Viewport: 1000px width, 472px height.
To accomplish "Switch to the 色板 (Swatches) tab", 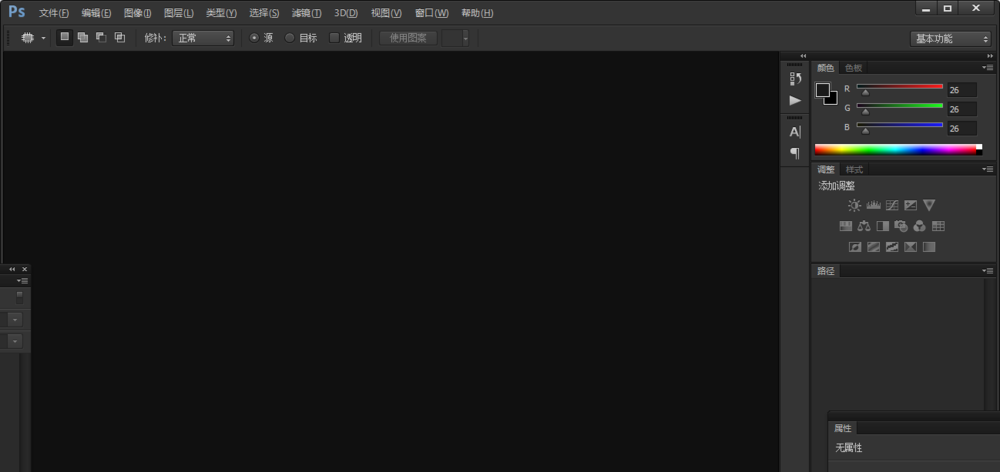I will pos(853,68).
